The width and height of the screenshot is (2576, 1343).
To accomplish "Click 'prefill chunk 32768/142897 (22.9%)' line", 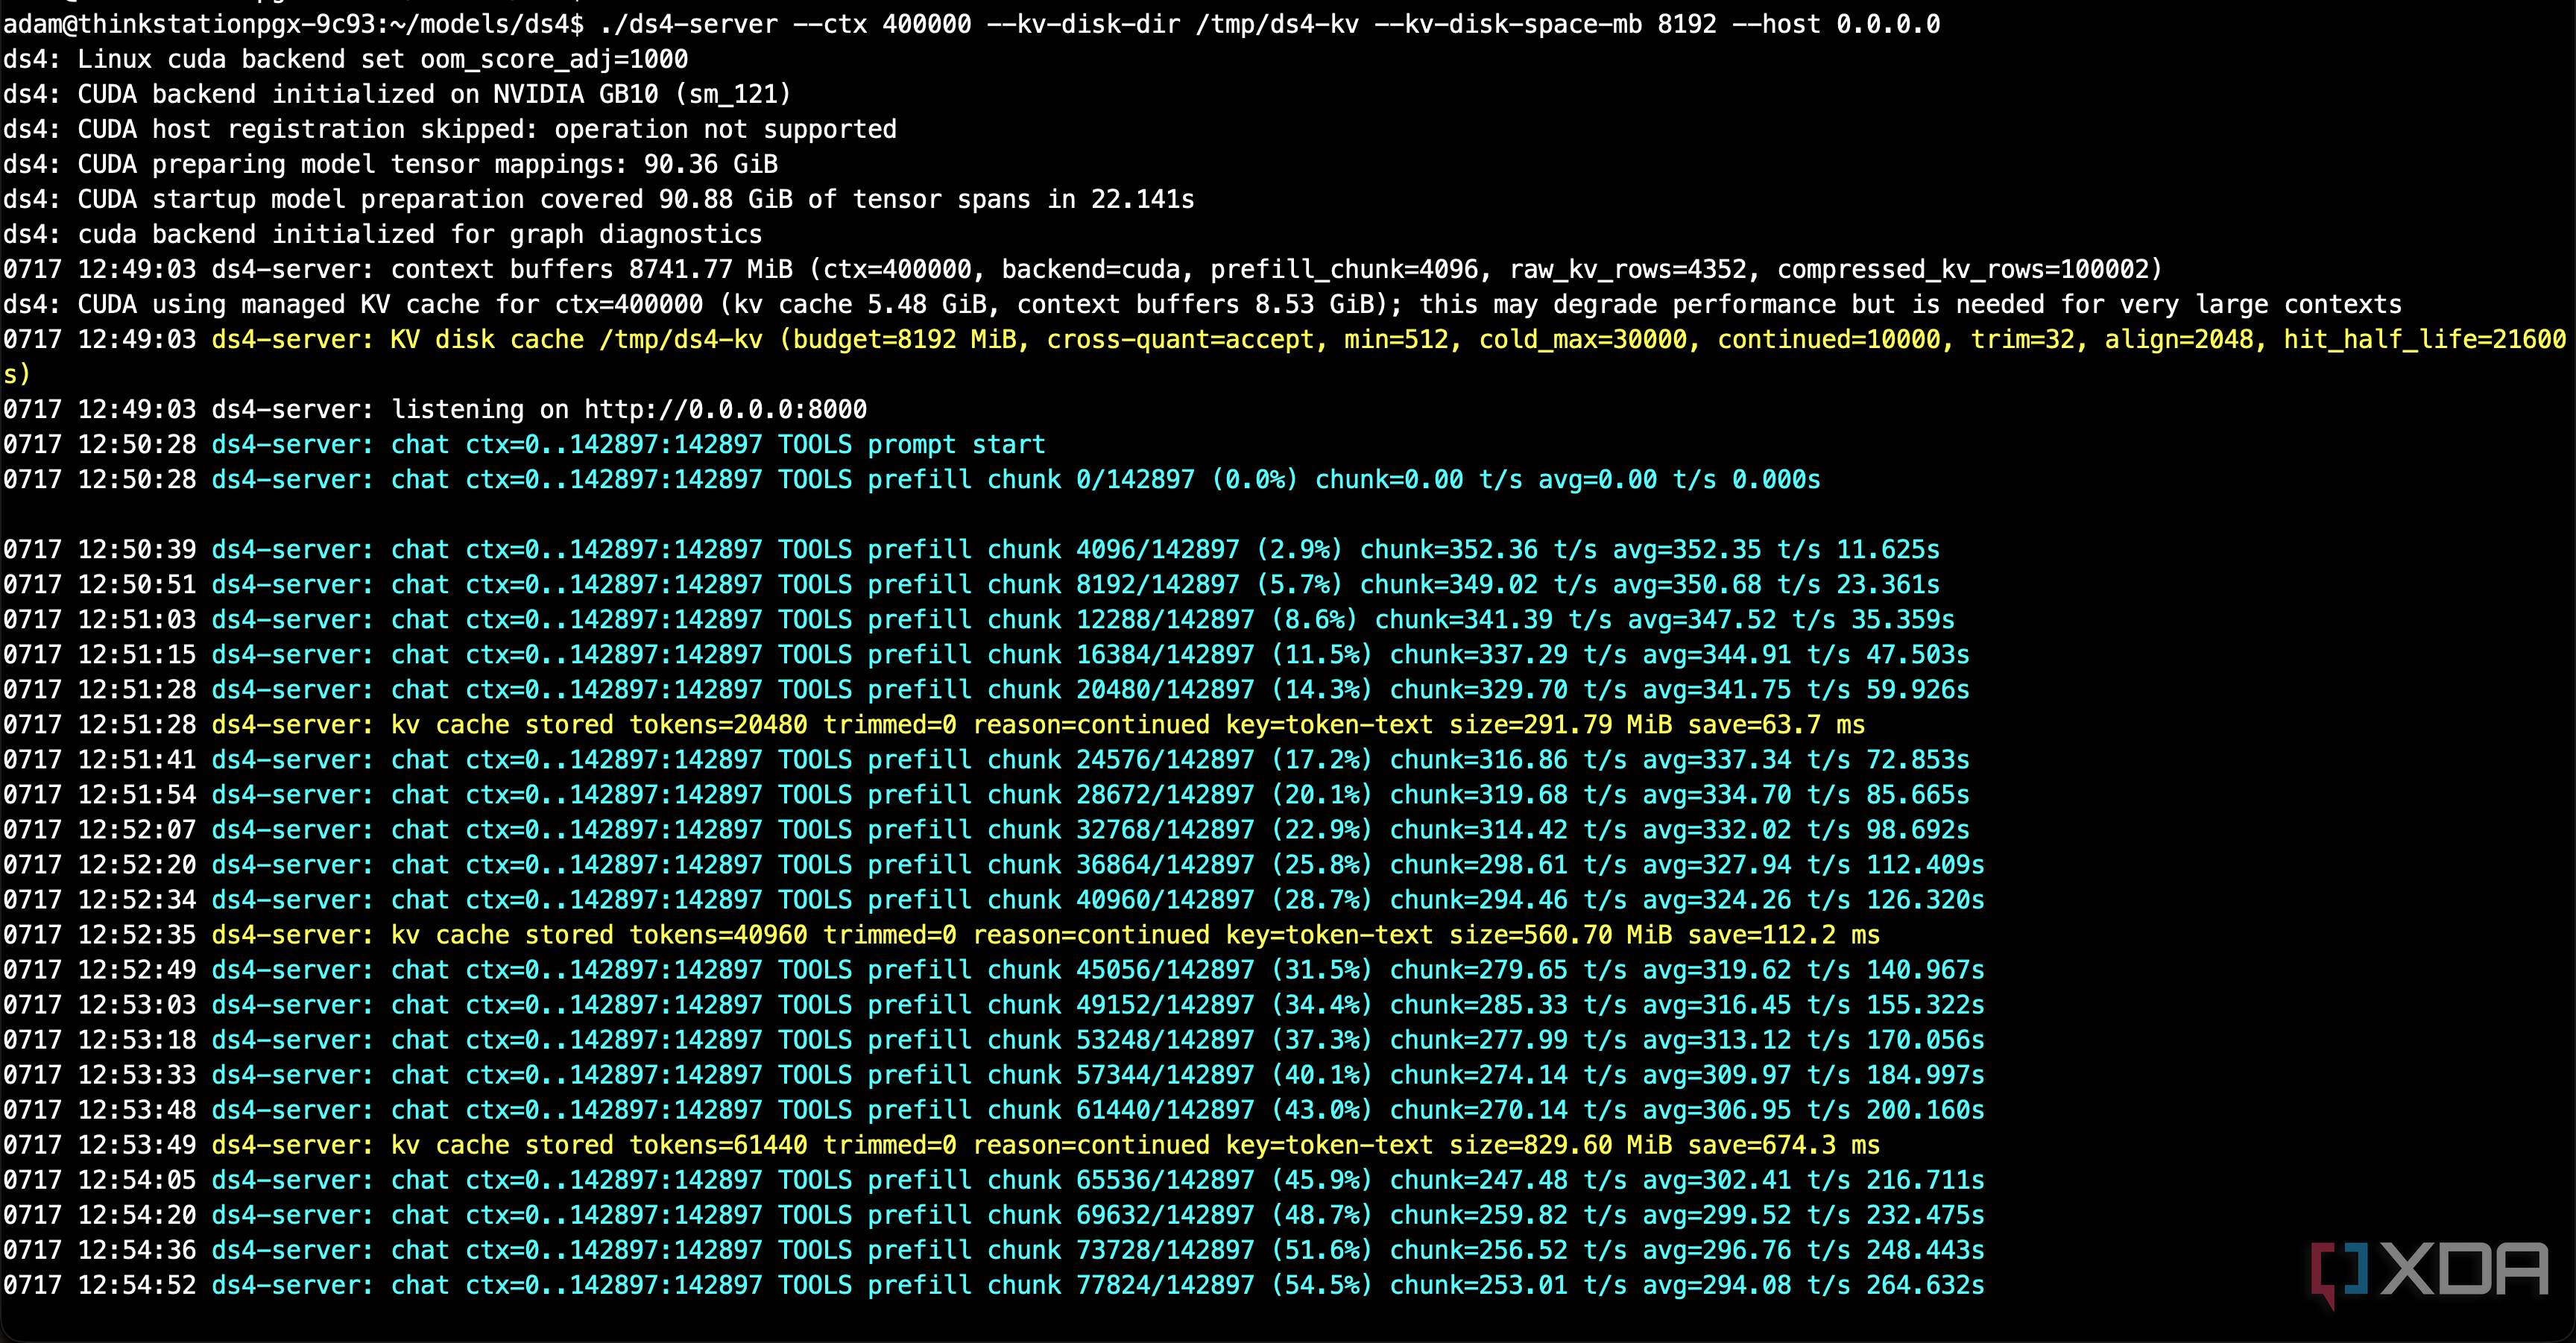I will [x=986, y=829].
